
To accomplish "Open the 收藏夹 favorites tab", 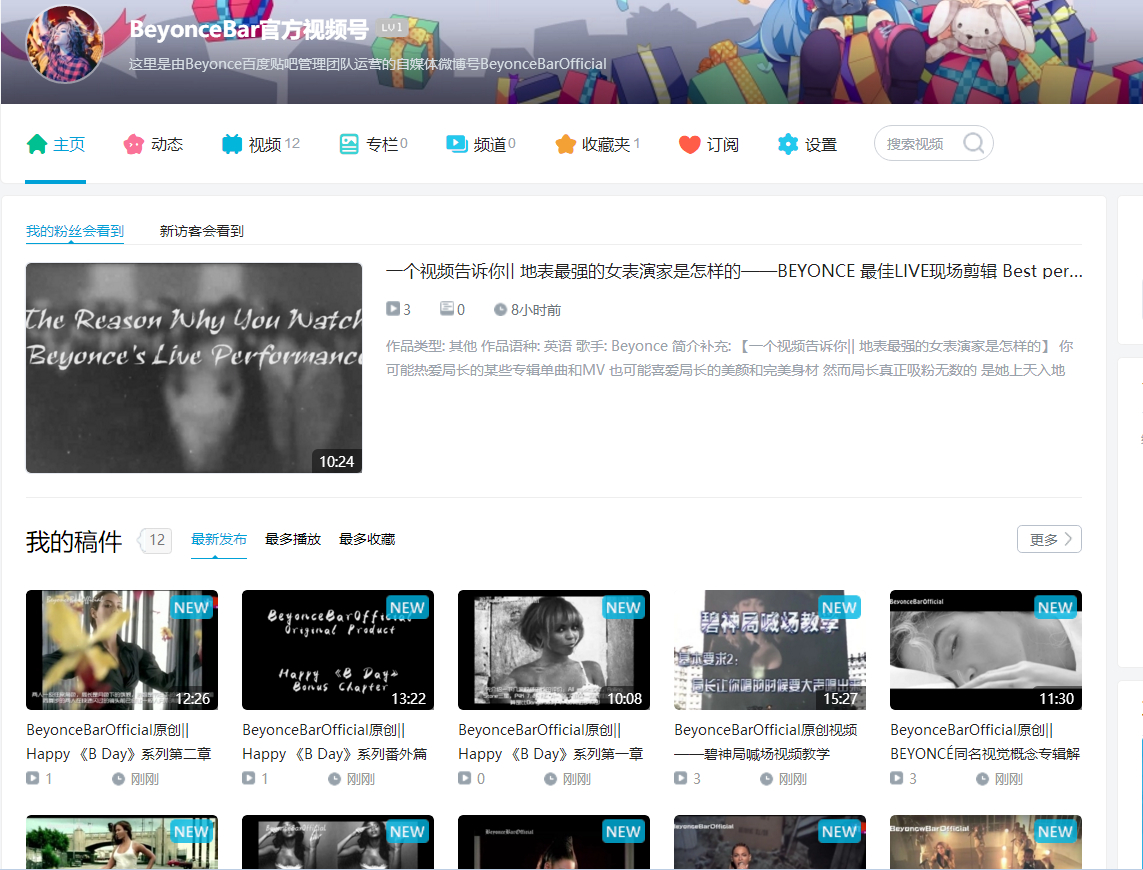I will tap(598, 144).
